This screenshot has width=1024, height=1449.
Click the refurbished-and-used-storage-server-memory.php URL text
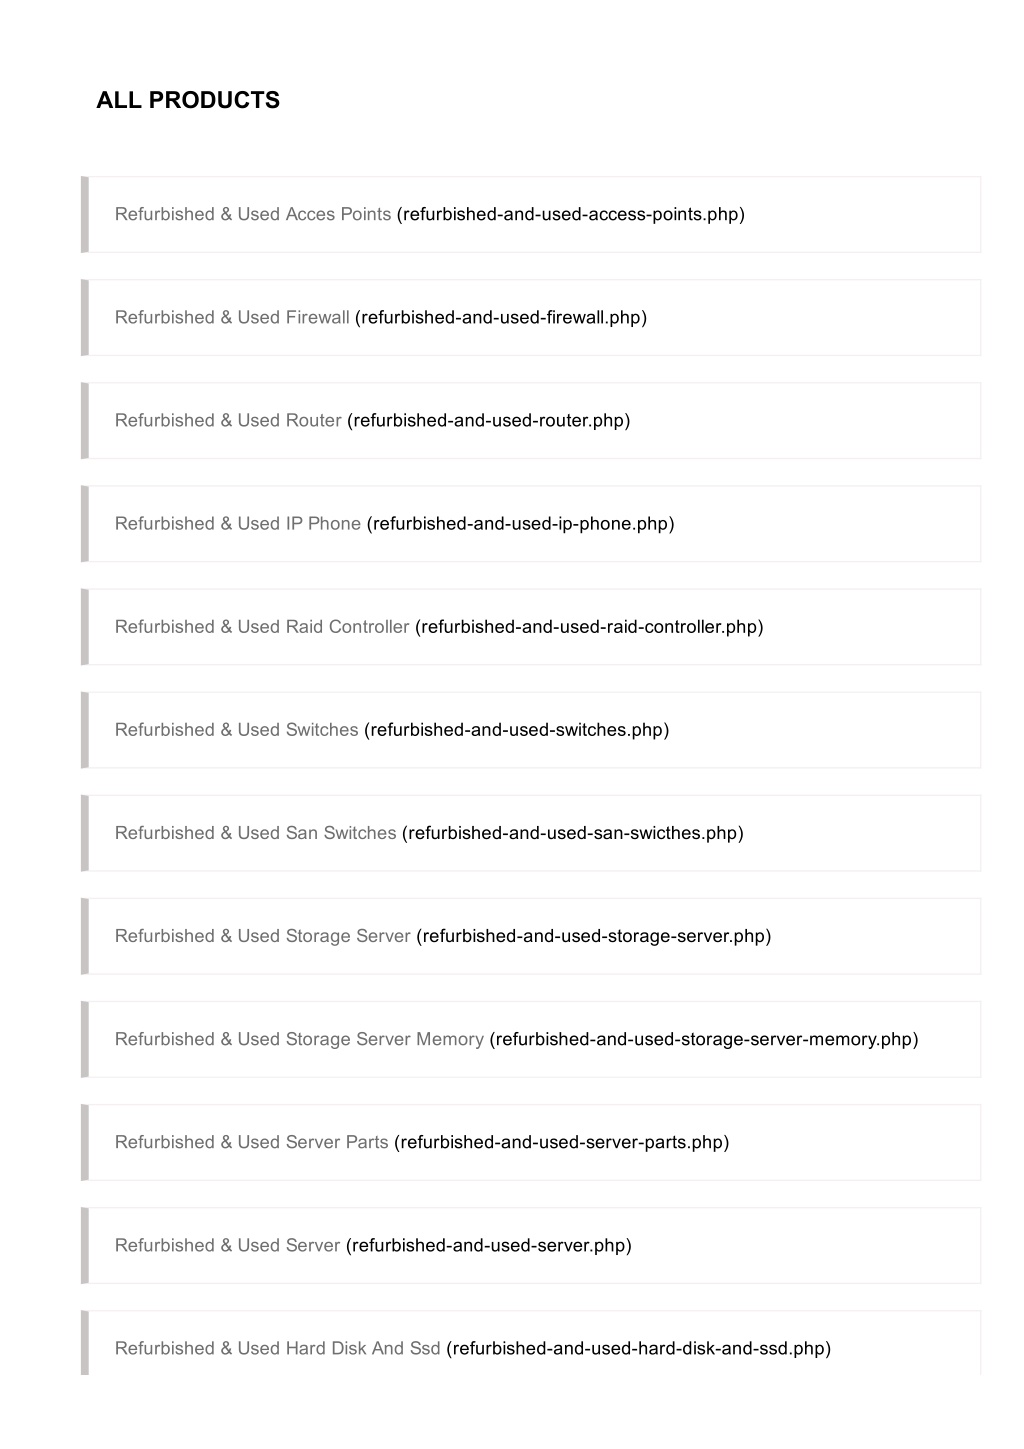[704, 1038]
